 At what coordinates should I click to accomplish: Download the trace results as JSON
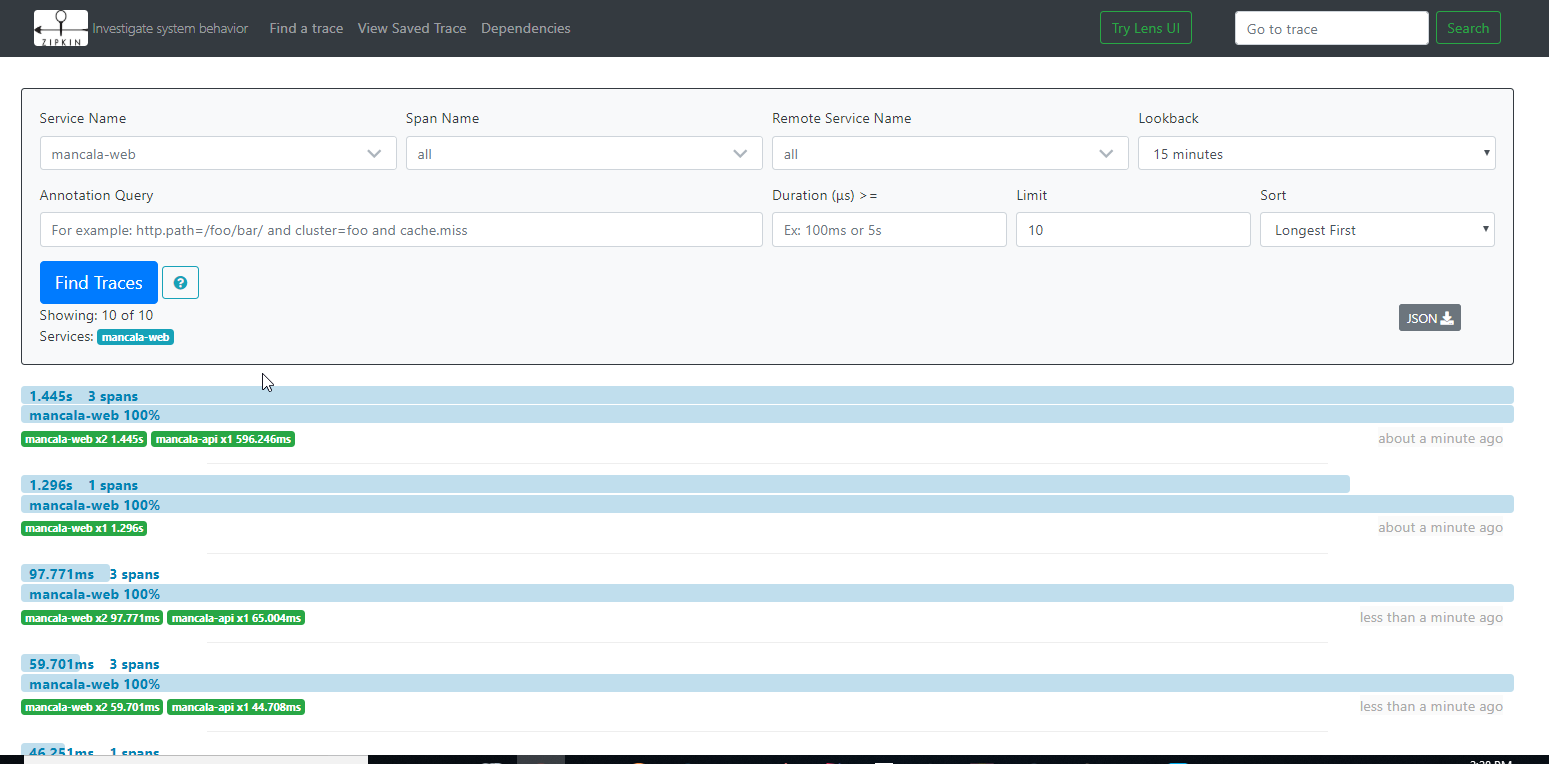coord(1429,317)
